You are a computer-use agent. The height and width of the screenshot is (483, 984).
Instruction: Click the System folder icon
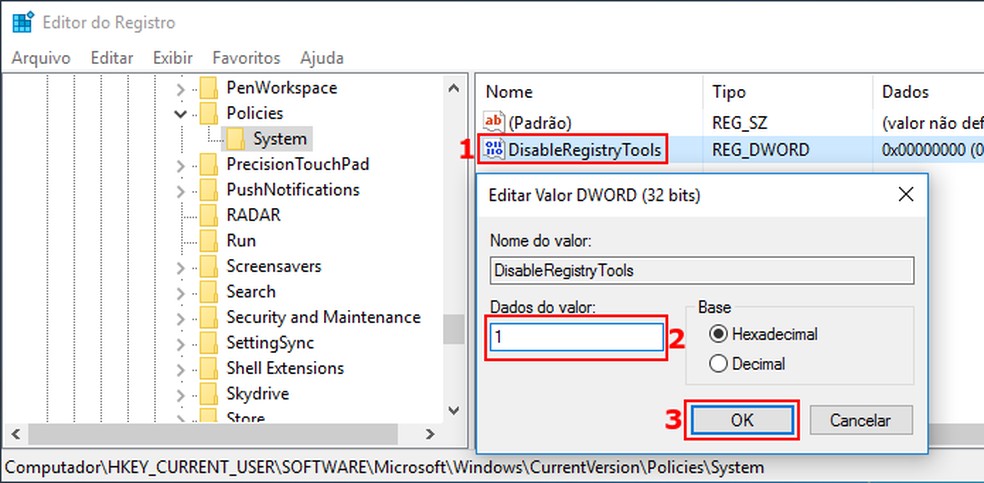click(x=235, y=139)
